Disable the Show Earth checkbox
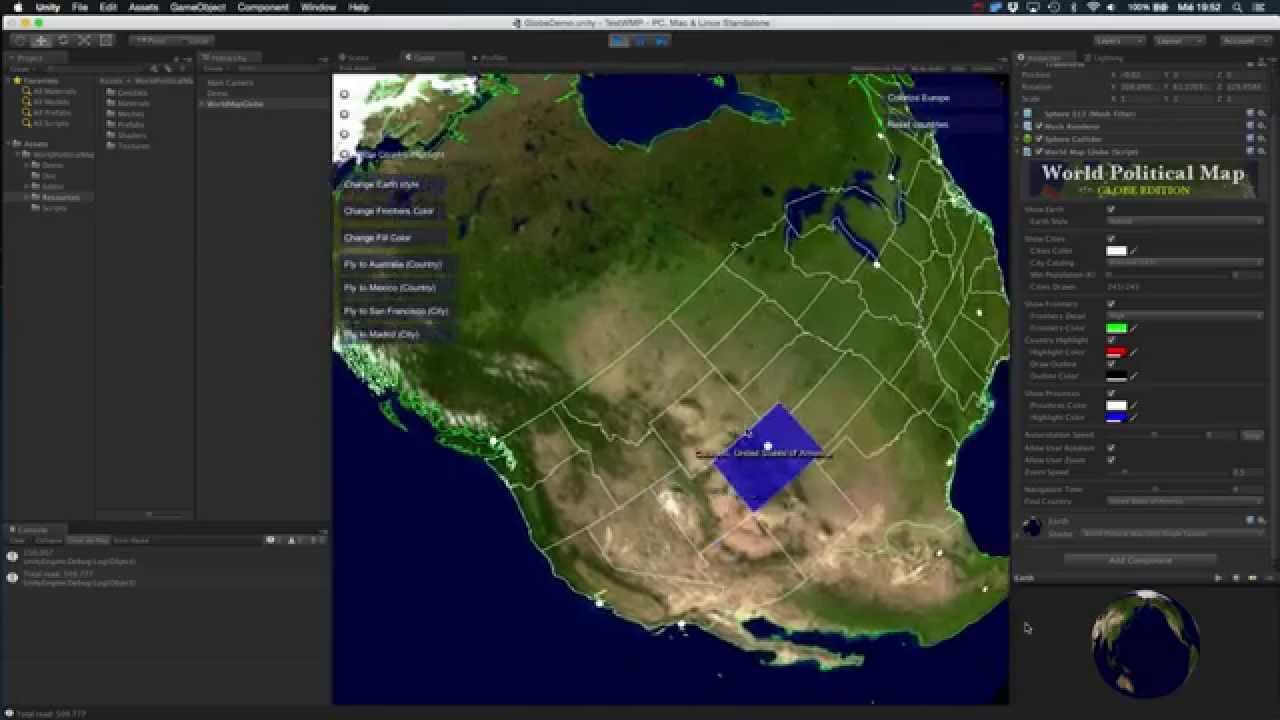The image size is (1280, 720). [1111, 209]
